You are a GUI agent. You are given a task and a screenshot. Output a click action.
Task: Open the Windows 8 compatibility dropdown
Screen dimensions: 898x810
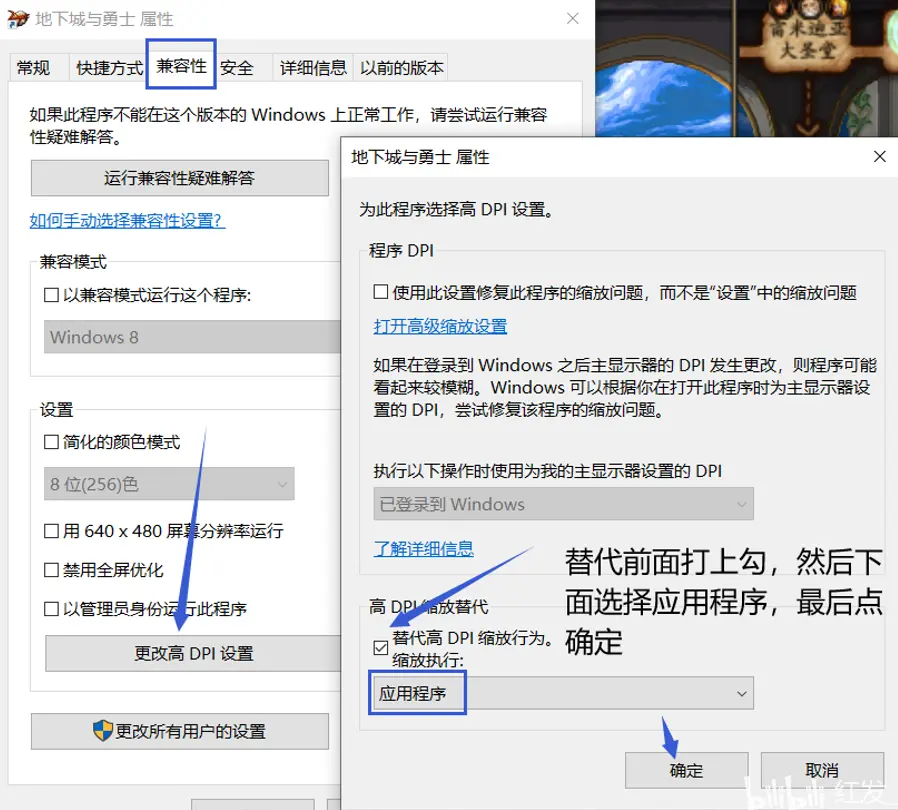tap(192, 337)
